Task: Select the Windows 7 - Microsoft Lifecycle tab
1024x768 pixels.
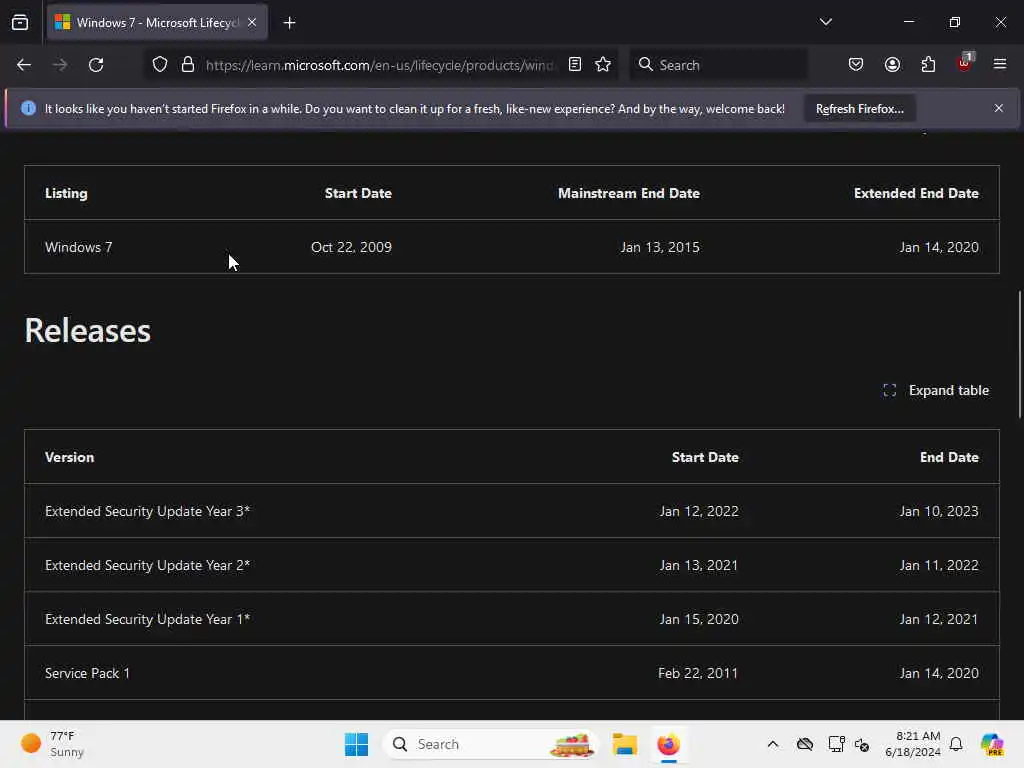Action: tap(157, 22)
